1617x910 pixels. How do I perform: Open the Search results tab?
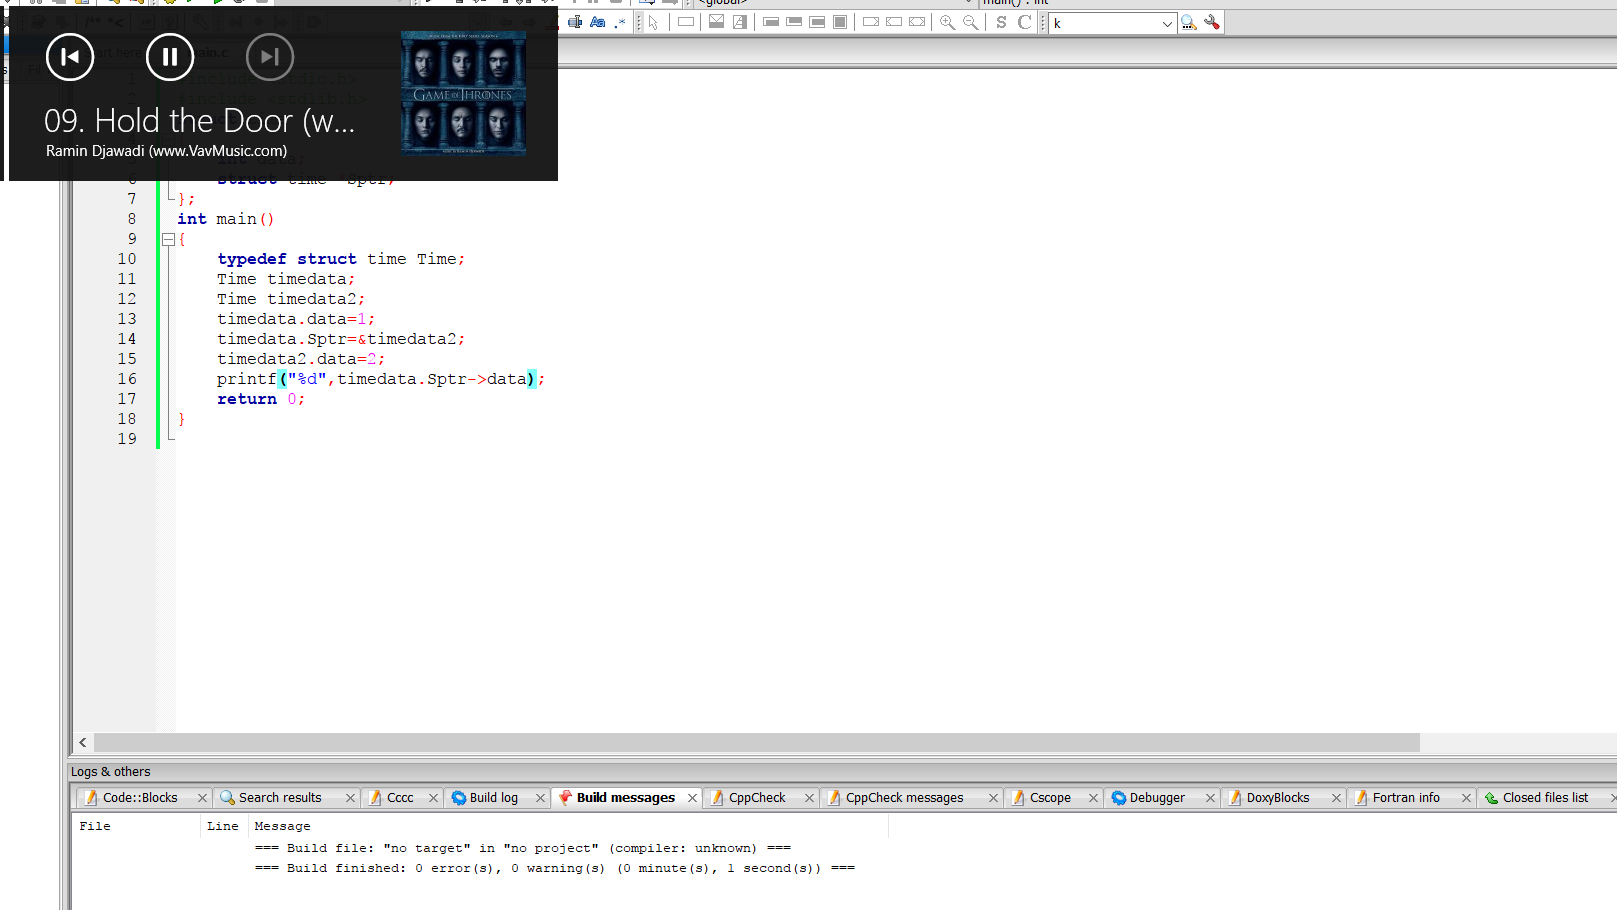pyautogui.click(x=280, y=798)
